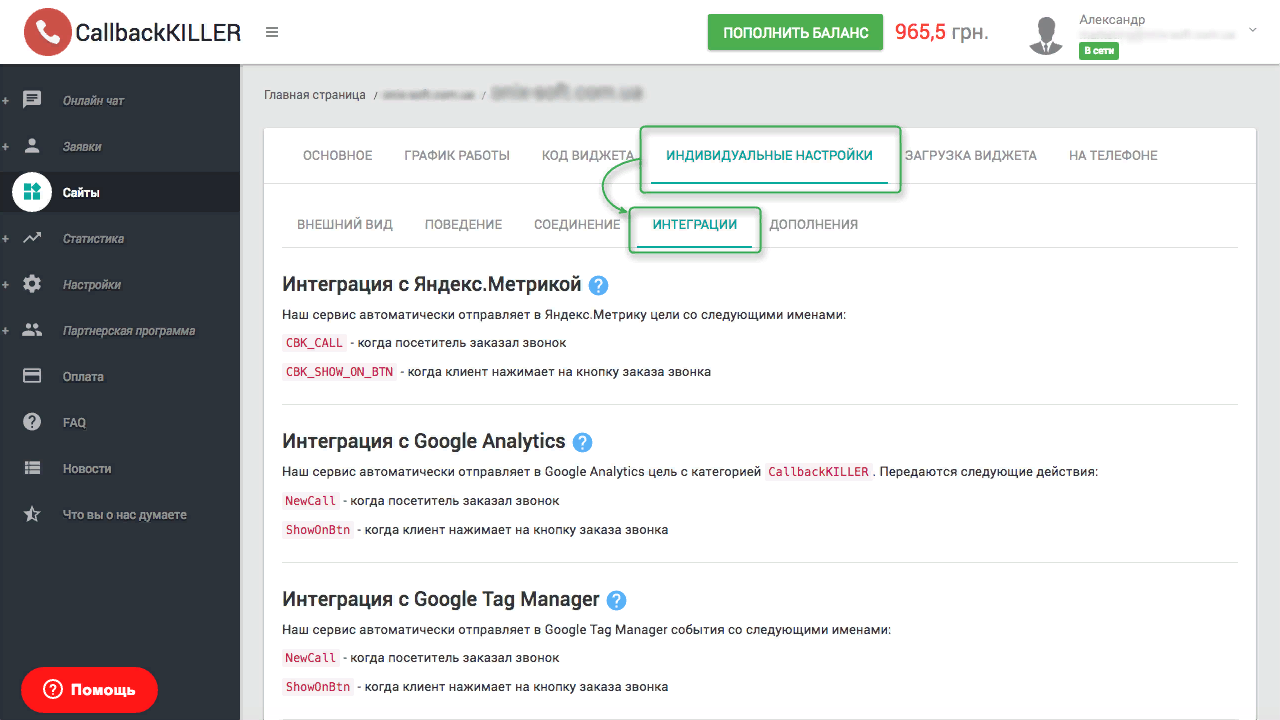Switch to the ВНЕШНИЙ ВИД subtab

pos(345,225)
